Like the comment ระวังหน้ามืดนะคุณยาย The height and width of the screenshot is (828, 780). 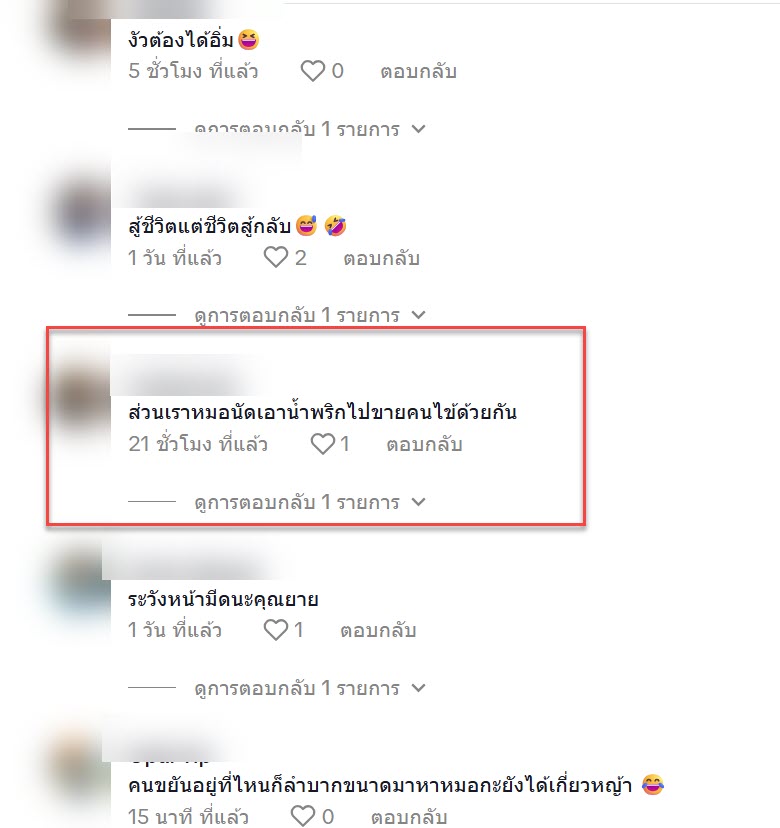276,630
